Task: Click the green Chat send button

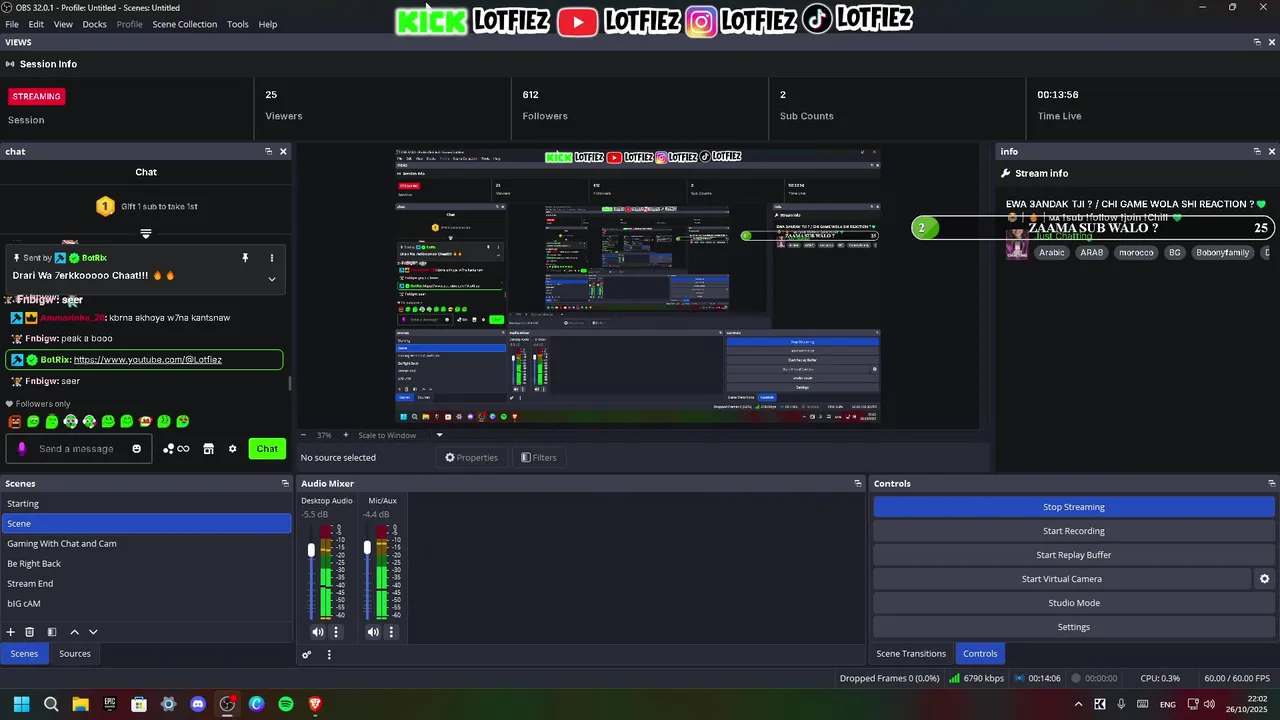Action: pyautogui.click(x=267, y=449)
